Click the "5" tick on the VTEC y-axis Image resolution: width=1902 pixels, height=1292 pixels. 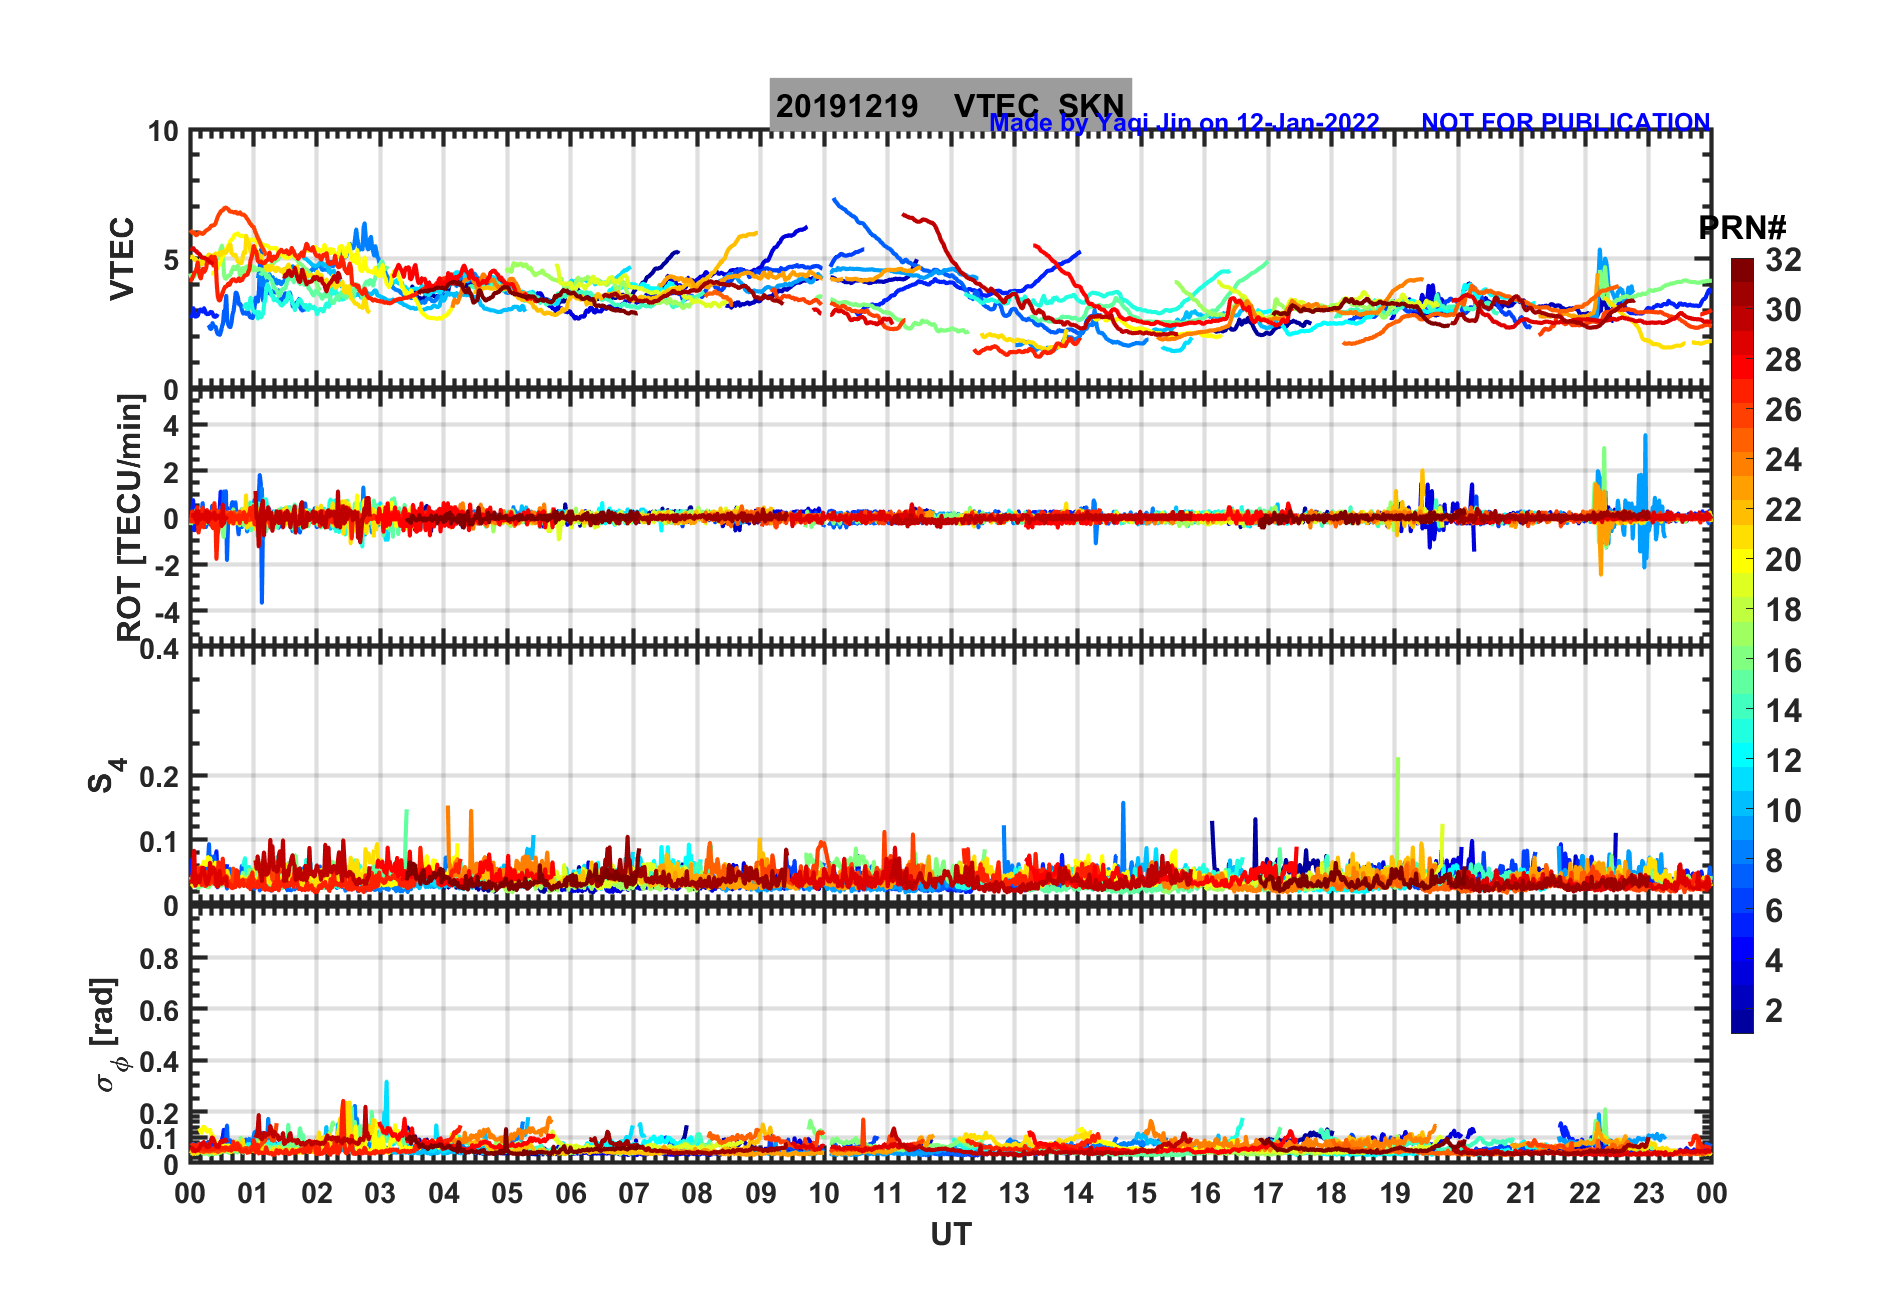click(x=171, y=260)
